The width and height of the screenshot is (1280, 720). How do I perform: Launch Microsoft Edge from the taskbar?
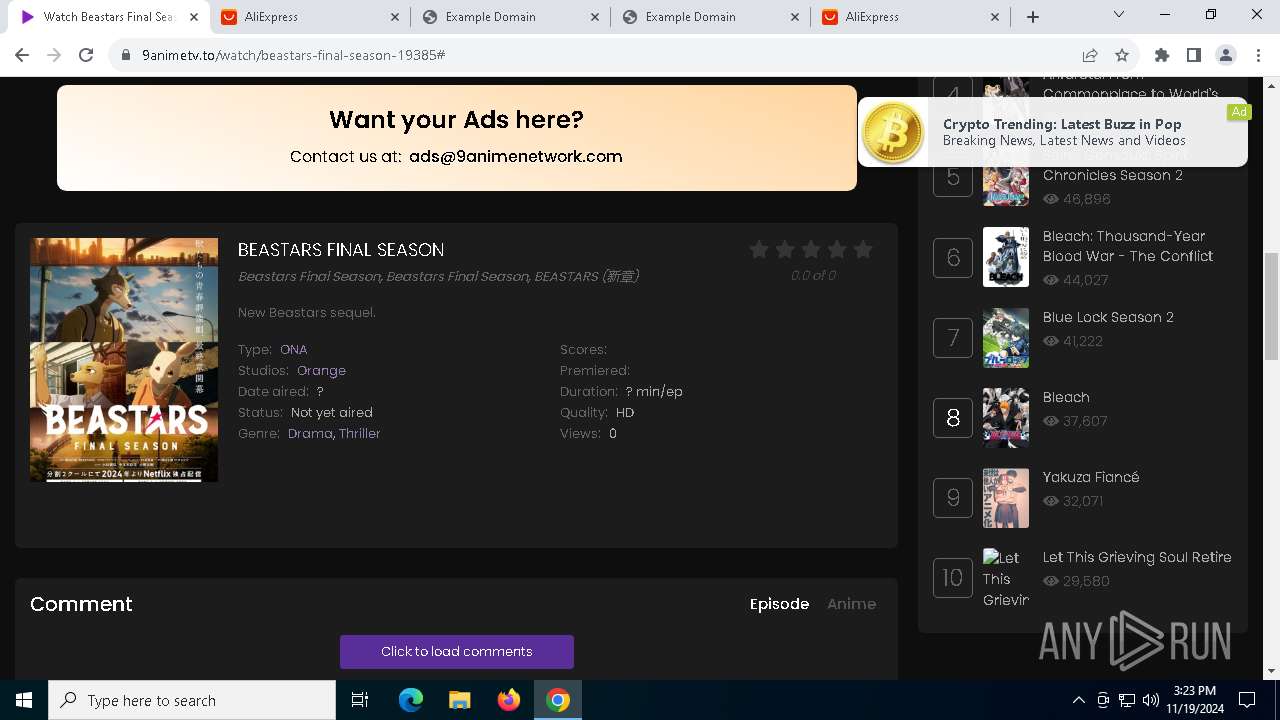coord(411,700)
